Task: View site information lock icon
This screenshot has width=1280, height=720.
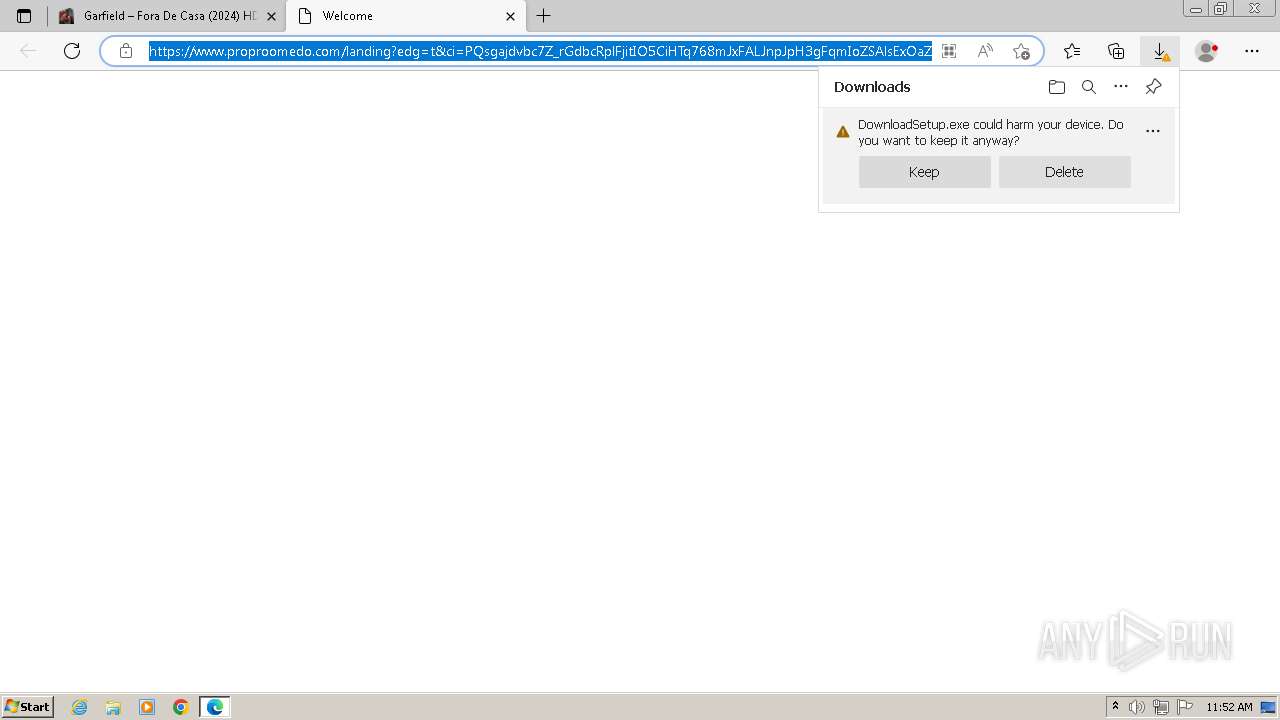Action: tap(126, 51)
